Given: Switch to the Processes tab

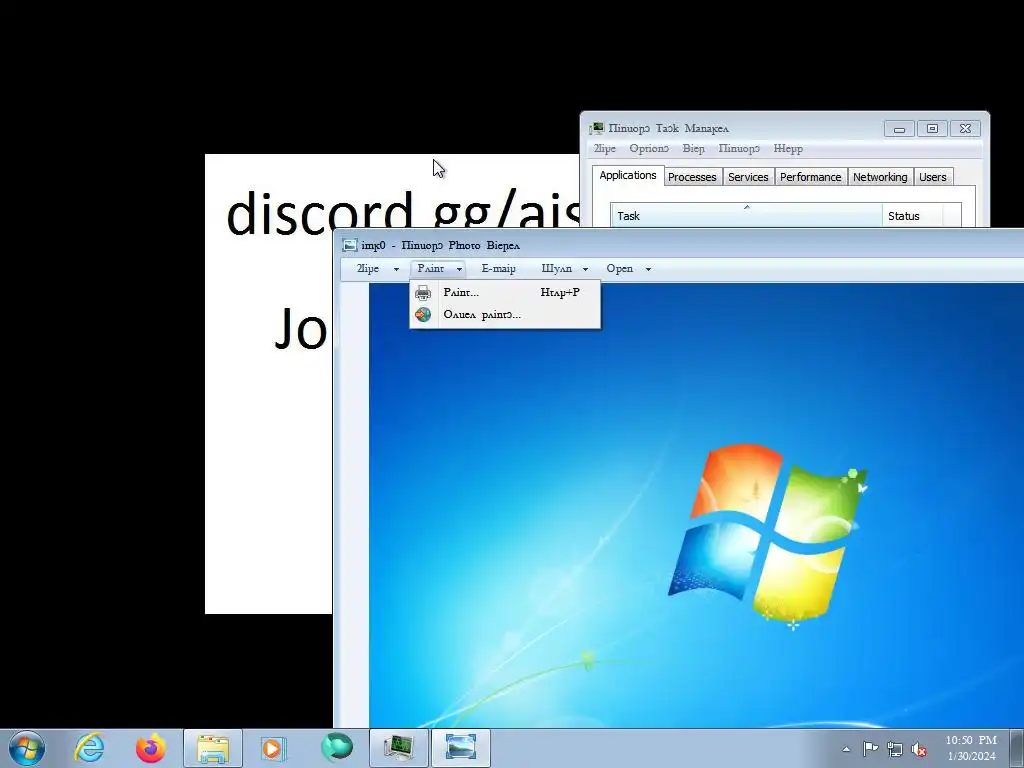Looking at the screenshot, I should pyautogui.click(x=692, y=177).
